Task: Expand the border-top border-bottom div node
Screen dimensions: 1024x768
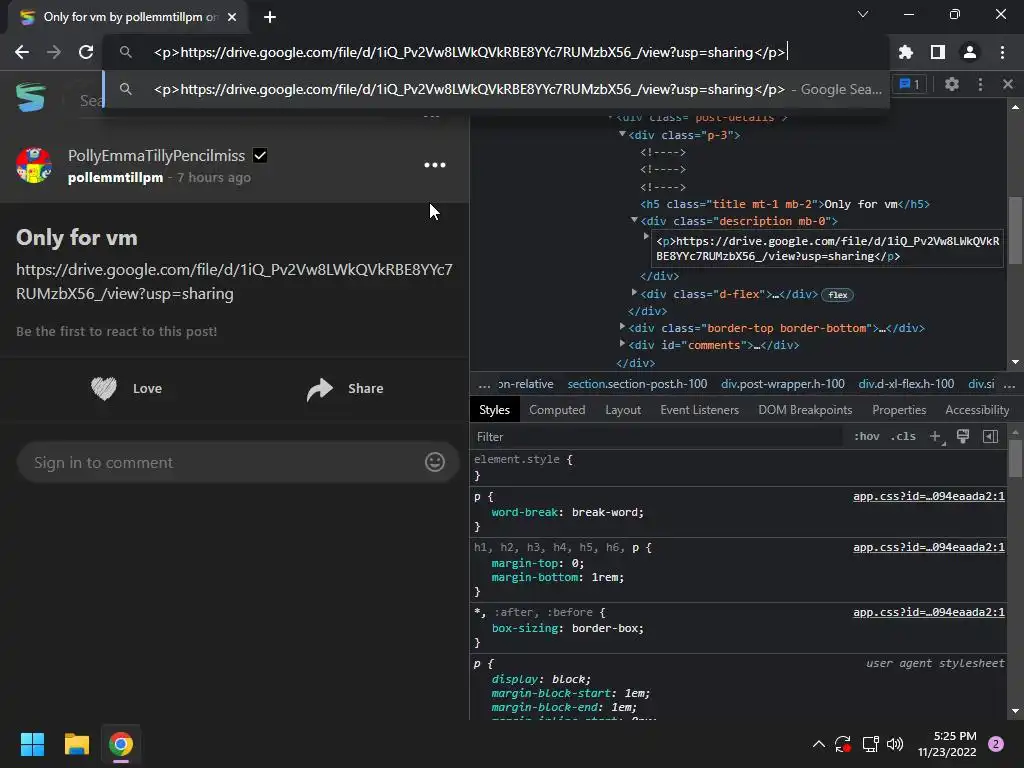Action: pyautogui.click(x=622, y=325)
